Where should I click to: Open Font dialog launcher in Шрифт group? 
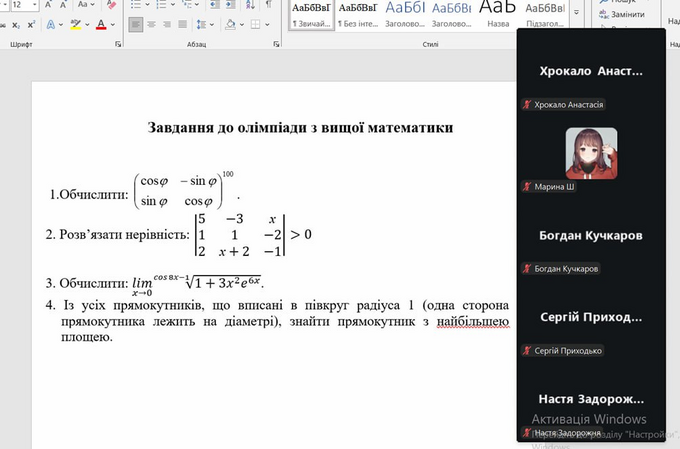[x=116, y=45]
